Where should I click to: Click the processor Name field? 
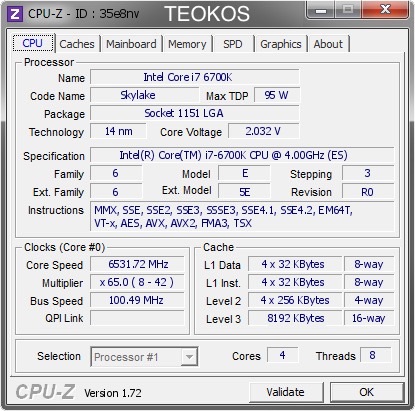pyautogui.click(x=195, y=77)
